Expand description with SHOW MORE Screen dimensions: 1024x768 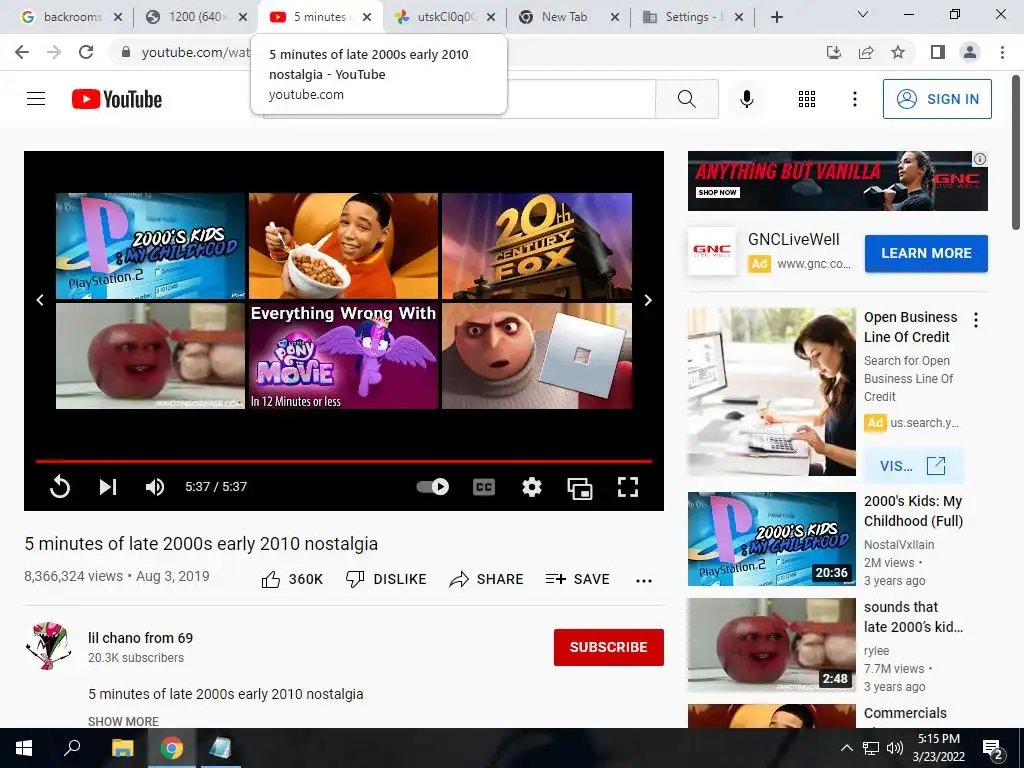[123, 721]
